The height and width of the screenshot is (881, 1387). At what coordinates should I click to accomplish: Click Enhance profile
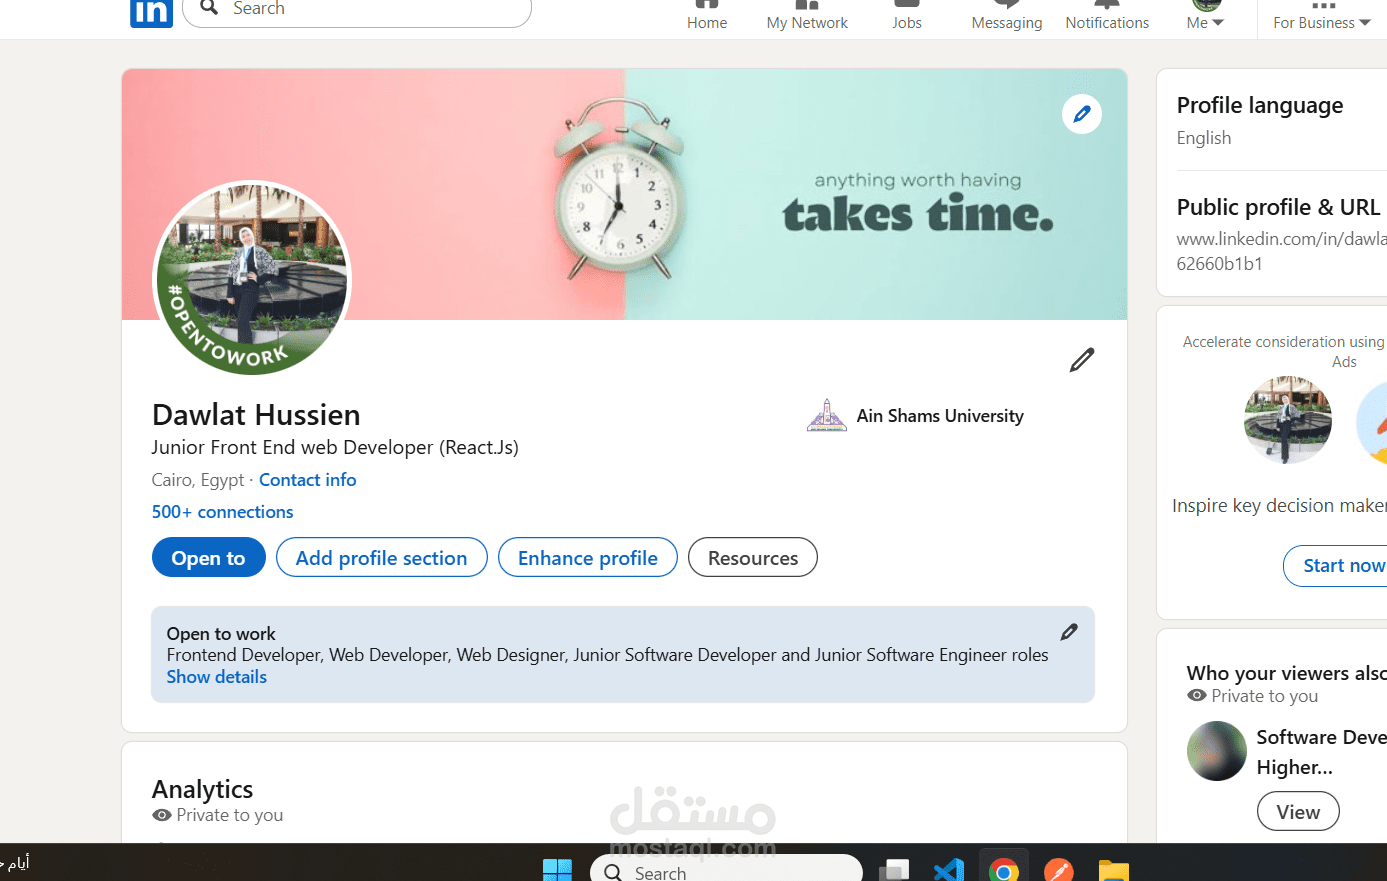[x=588, y=557]
